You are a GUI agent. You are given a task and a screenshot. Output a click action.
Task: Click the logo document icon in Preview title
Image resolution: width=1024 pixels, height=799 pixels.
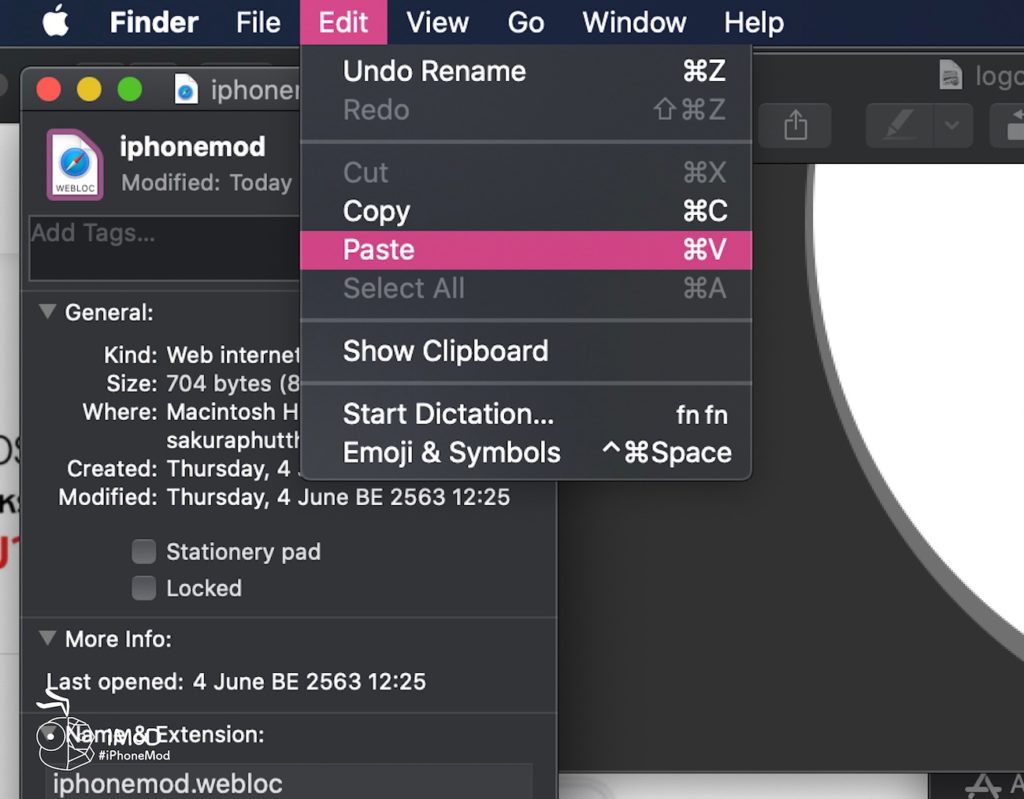point(951,76)
